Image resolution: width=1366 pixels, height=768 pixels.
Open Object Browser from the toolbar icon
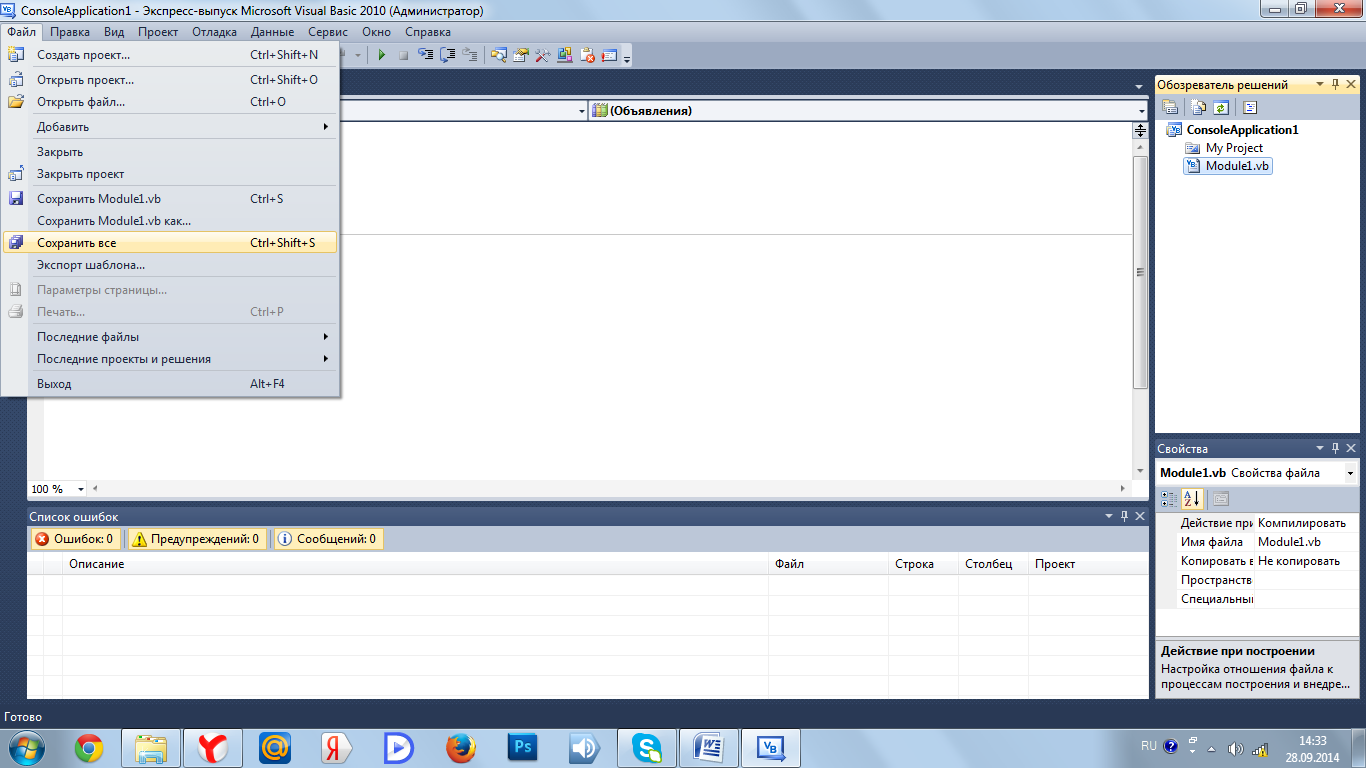565,55
